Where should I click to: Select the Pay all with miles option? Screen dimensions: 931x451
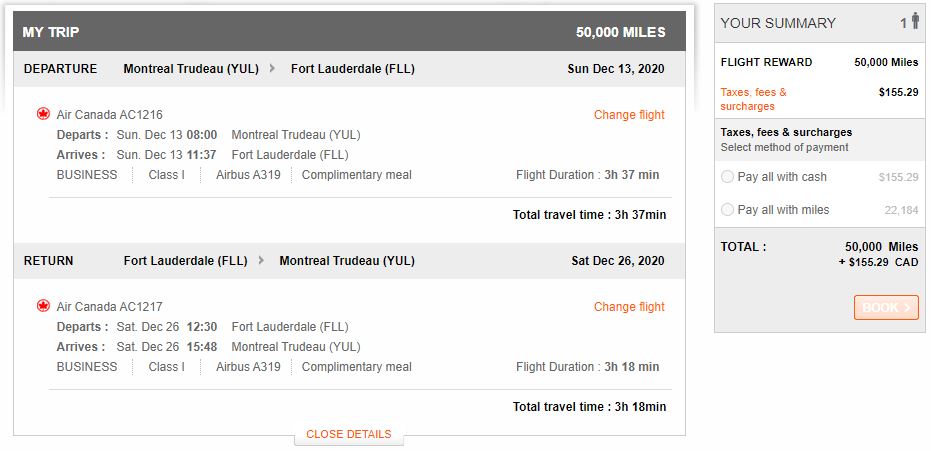pyautogui.click(x=727, y=210)
